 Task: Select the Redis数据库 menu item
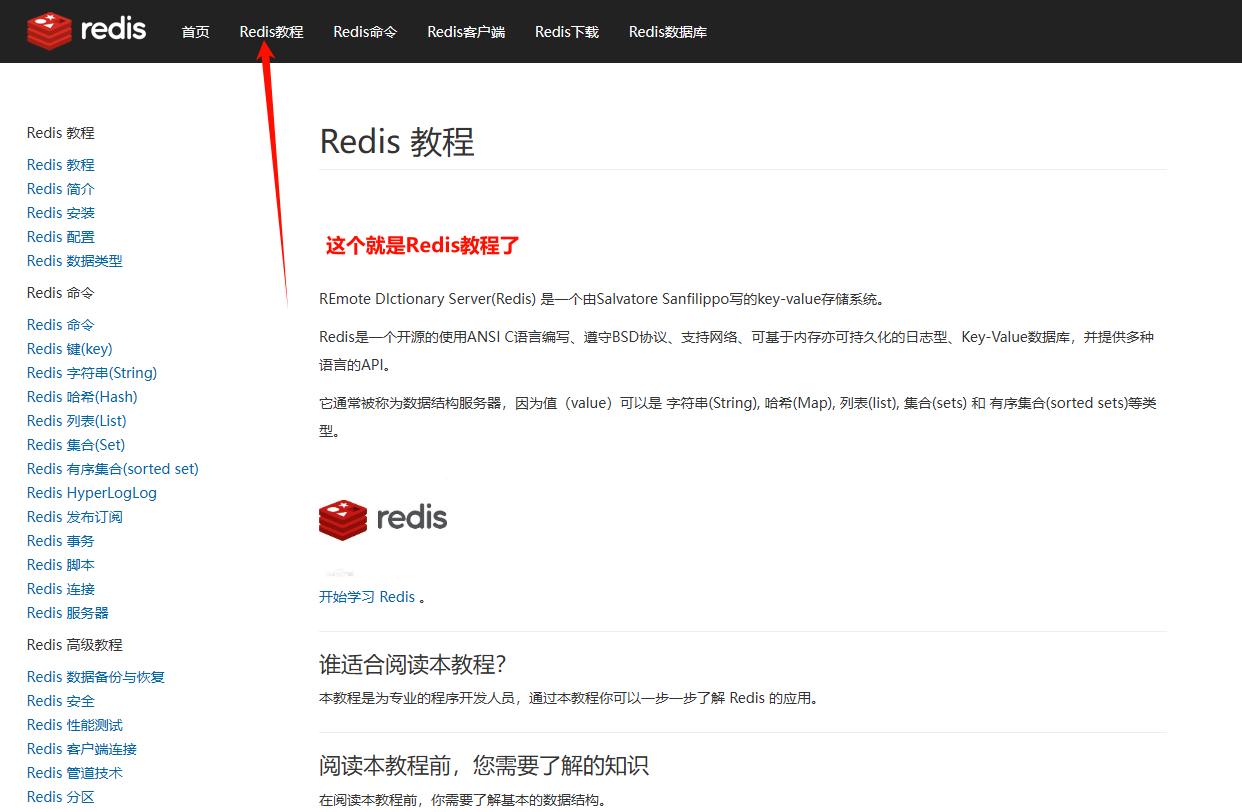667,31
